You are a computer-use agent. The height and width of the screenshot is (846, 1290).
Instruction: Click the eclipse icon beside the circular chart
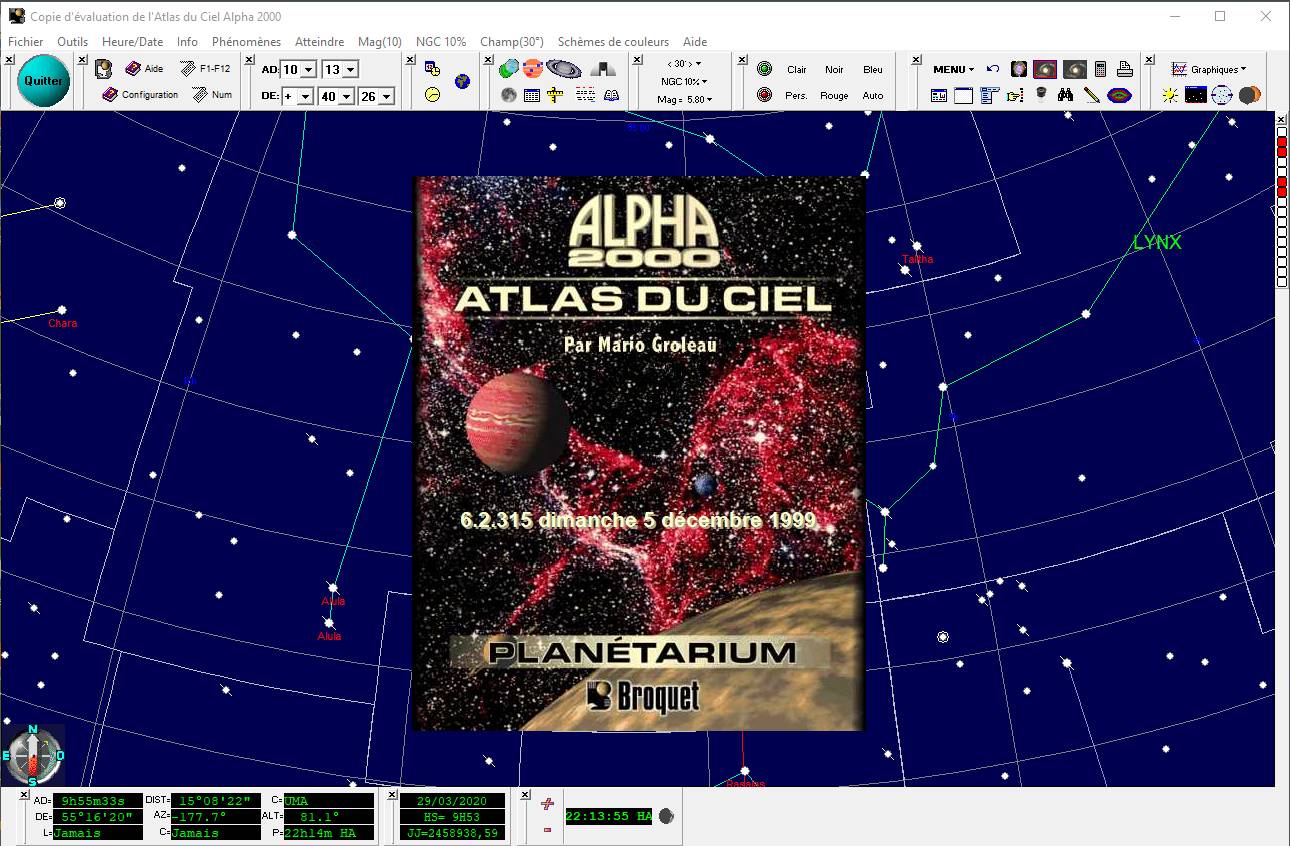pyautogui.click(x=1249, y=95)
